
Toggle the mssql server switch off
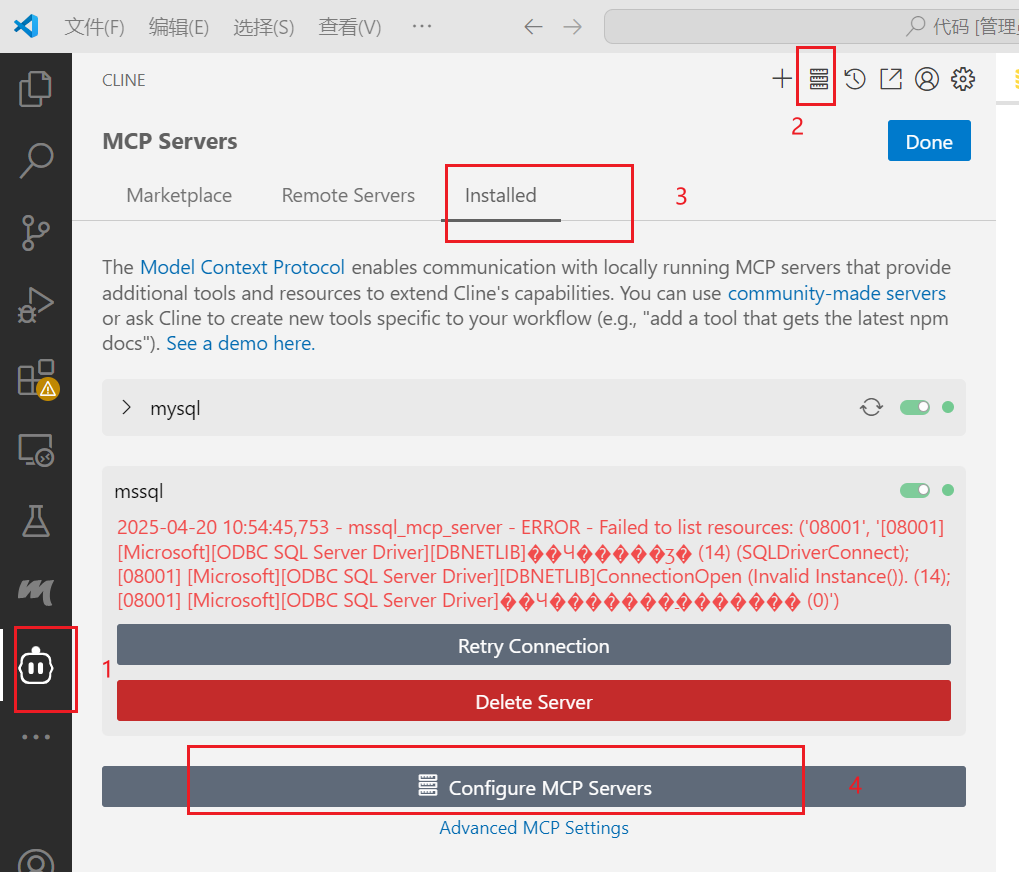(x=915, y=490)
